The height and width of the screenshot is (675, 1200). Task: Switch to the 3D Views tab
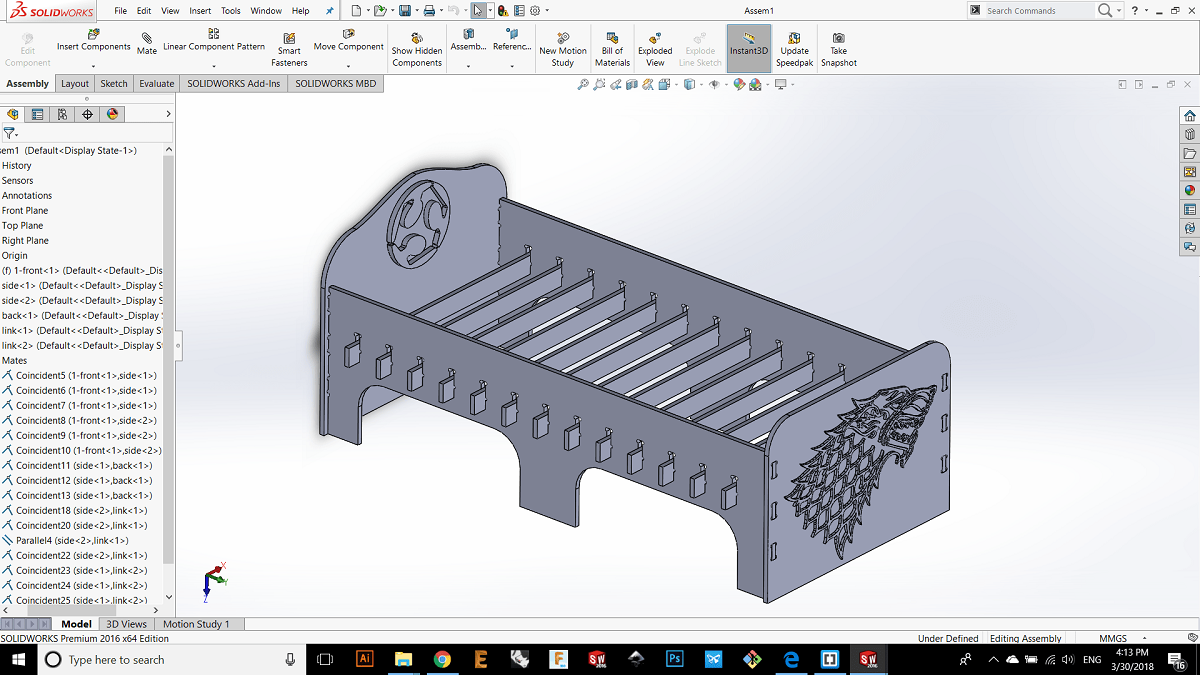click(x=127, y=624)
